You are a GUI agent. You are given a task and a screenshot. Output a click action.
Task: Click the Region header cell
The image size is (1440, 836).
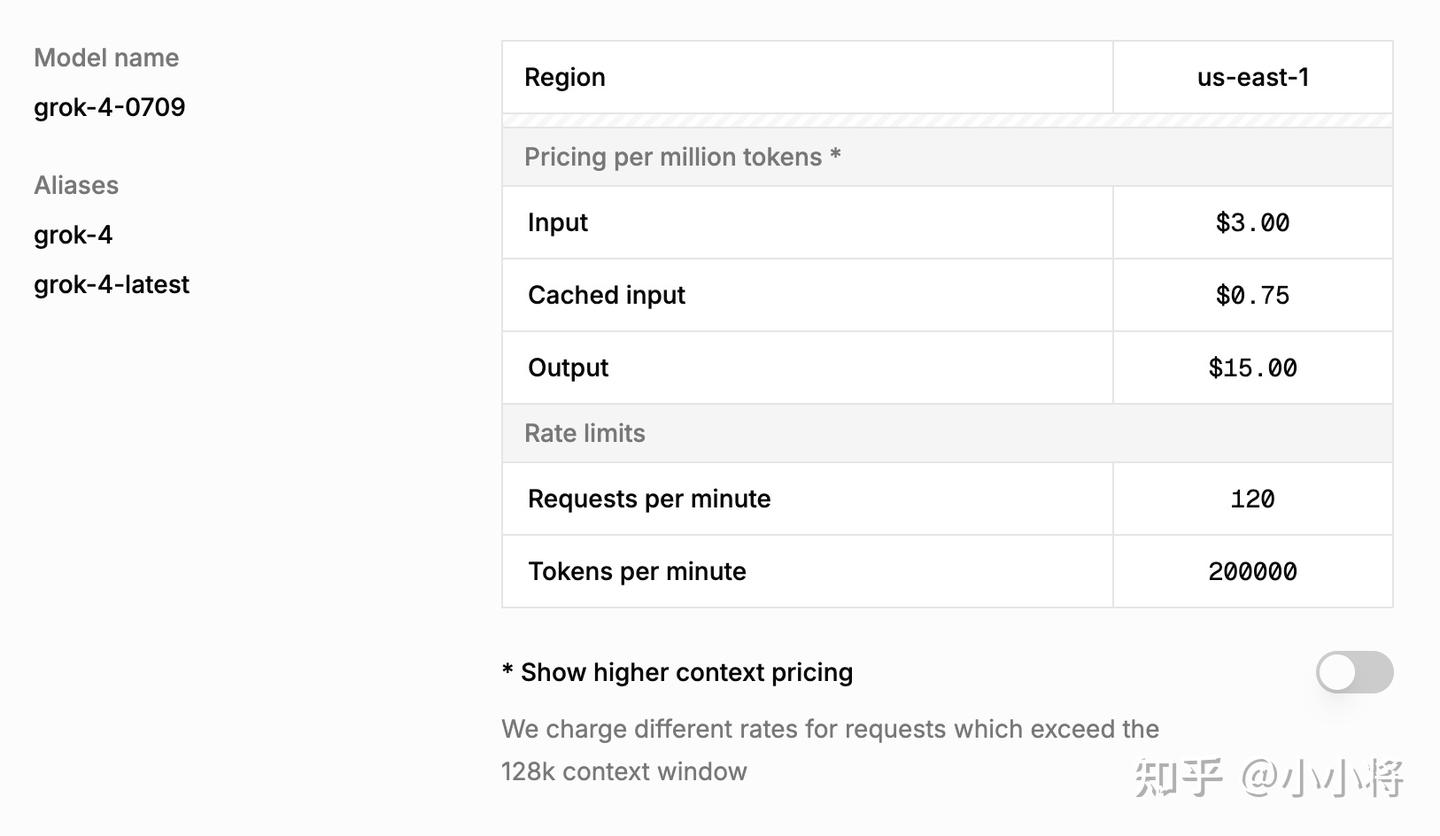[565, 77]
